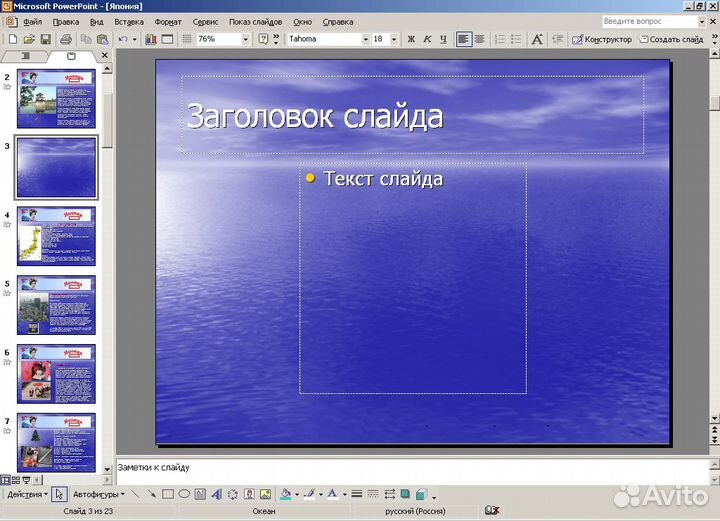Viewport: 720px width, 521px height.
Task: Toggle bold formatting (Ж)
Action: pos(411,39)
